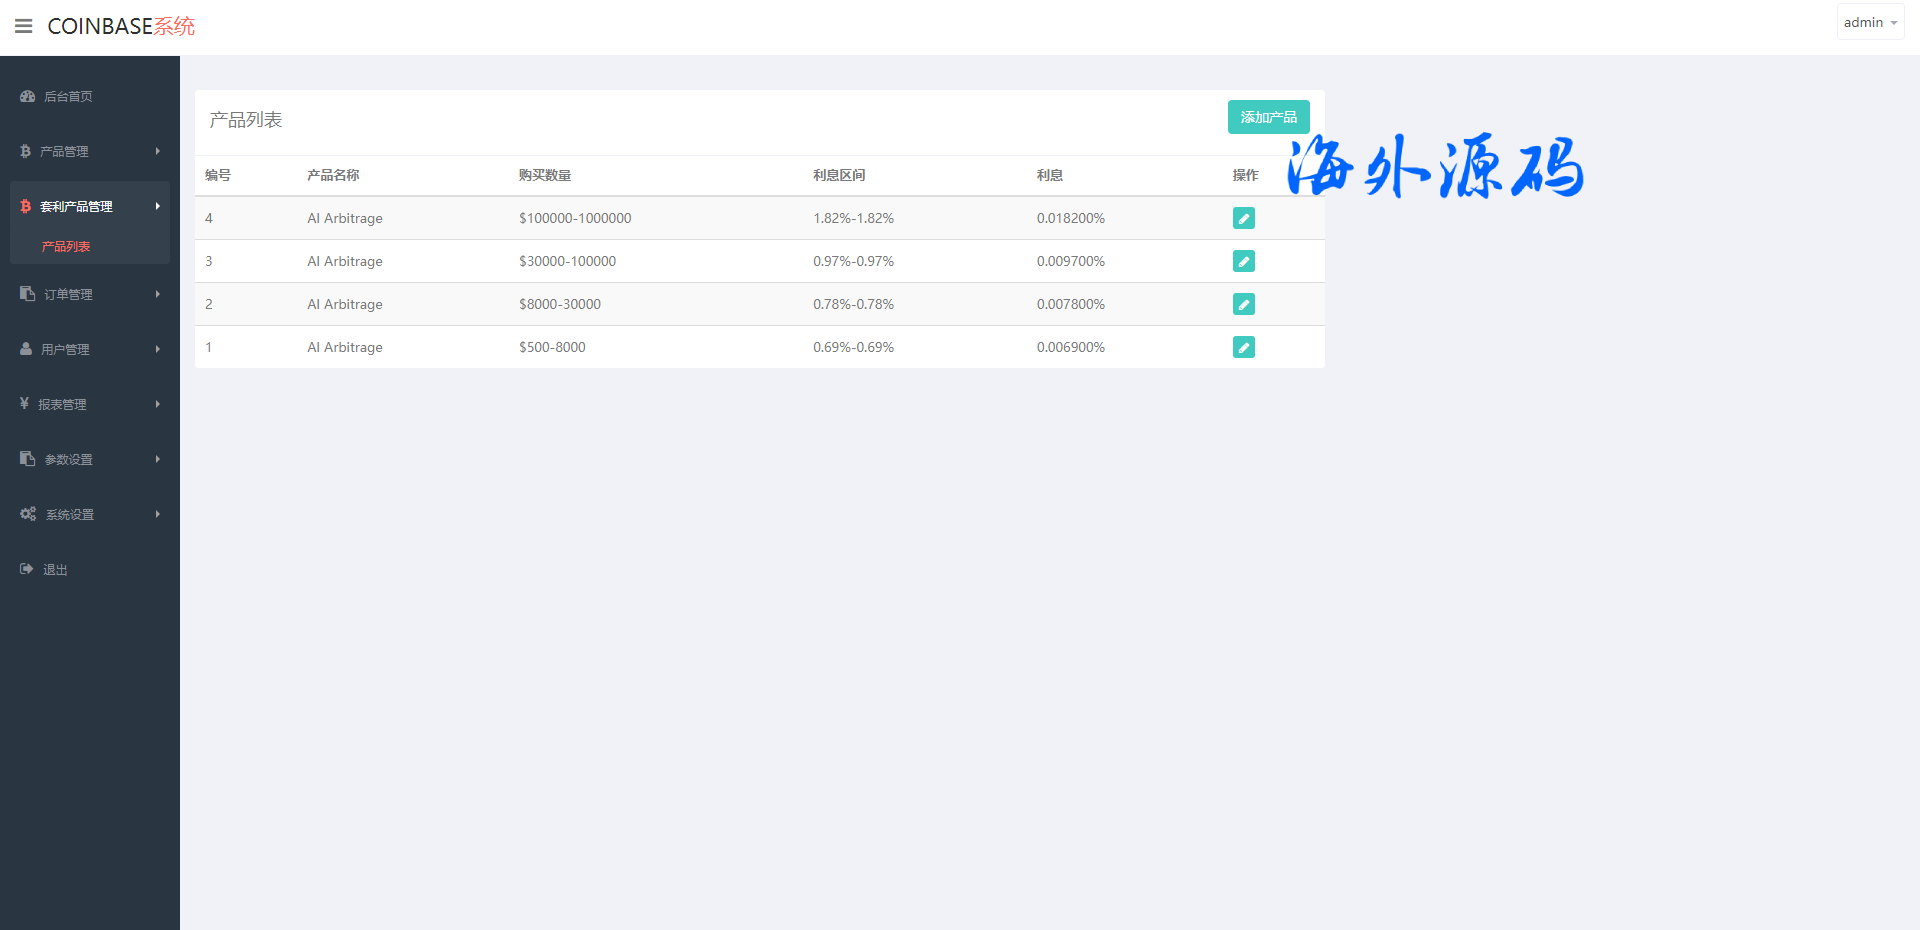Screen dimensions: 1920x930
Task: Click the gears icon beside 系统设置
Action: point(28,514)
